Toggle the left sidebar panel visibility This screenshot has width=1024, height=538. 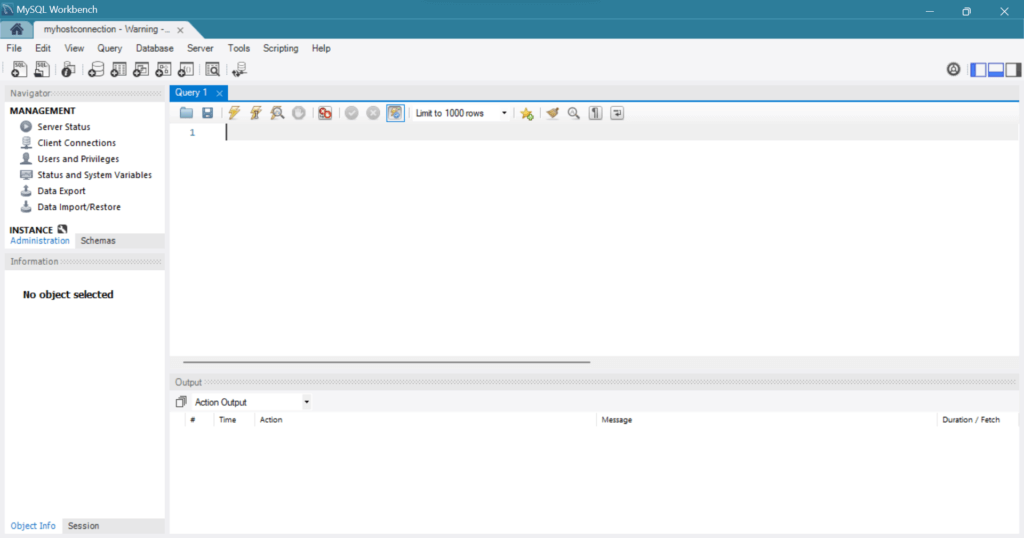(978, 69)
